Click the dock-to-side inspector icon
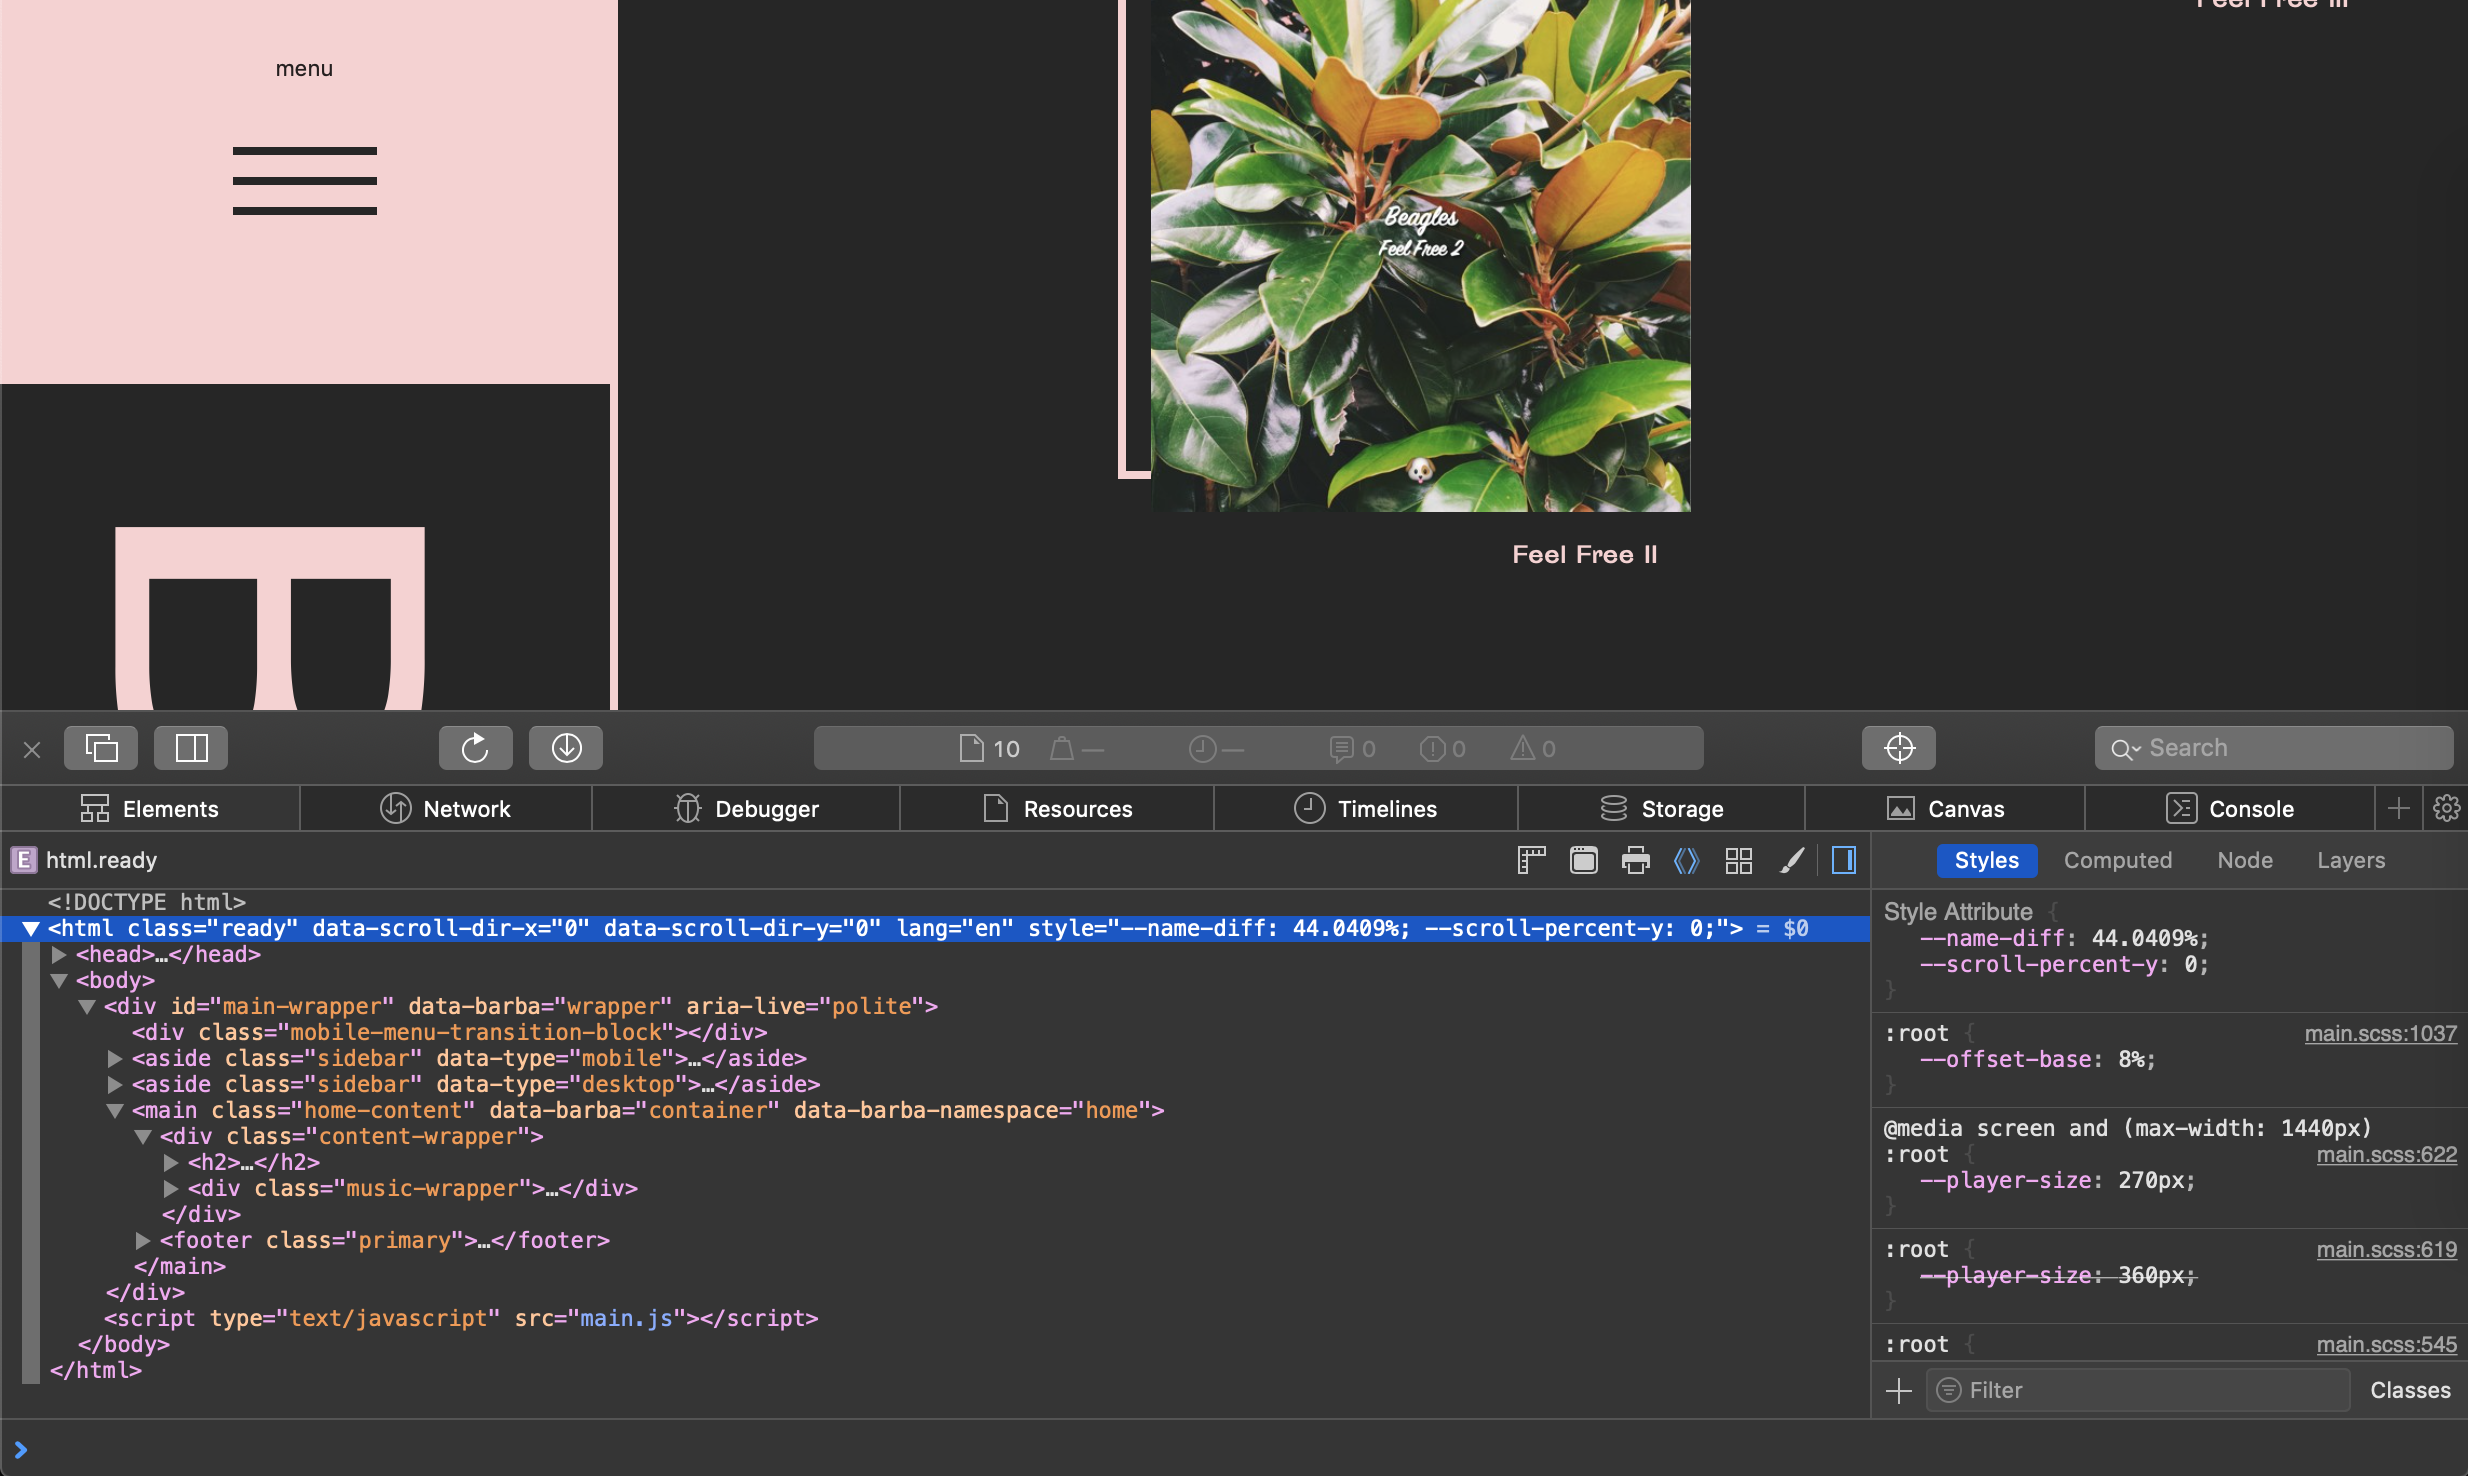The height and width of the screenshot is (1476, 2468). (191, 748)
